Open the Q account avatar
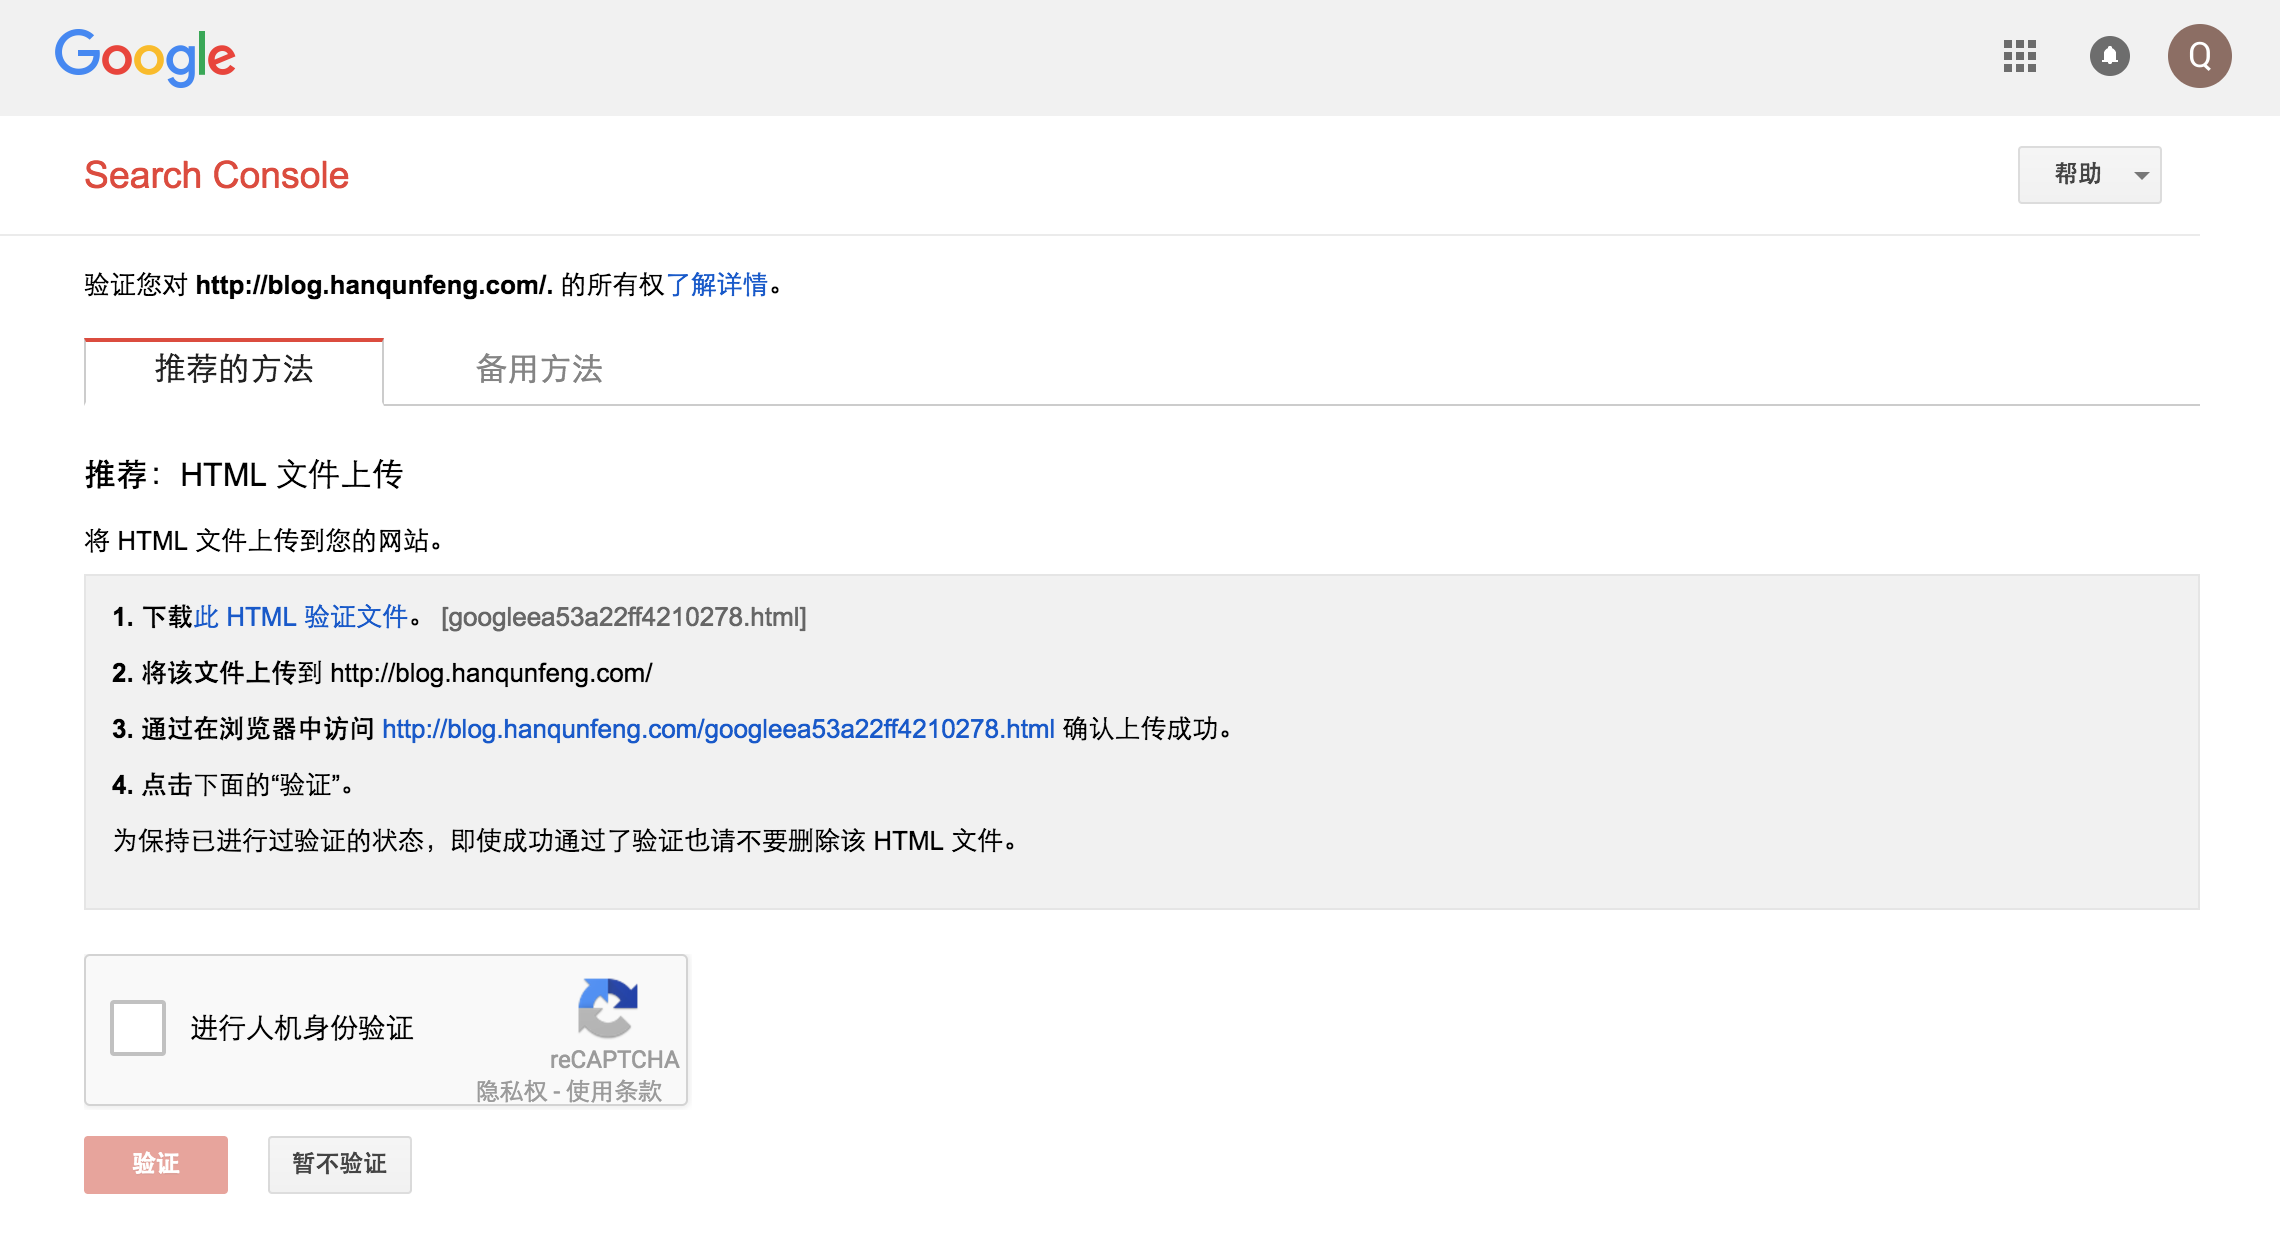Image resolution: width=2280 pixels, height=1258 pixels. pyautogui.click(x=2199, y=56)
